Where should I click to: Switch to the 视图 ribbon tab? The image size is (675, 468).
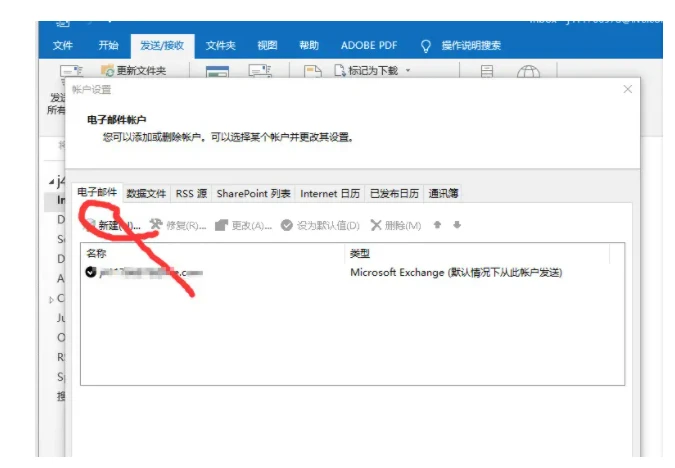pyautogui.click(x=267, y=45)
